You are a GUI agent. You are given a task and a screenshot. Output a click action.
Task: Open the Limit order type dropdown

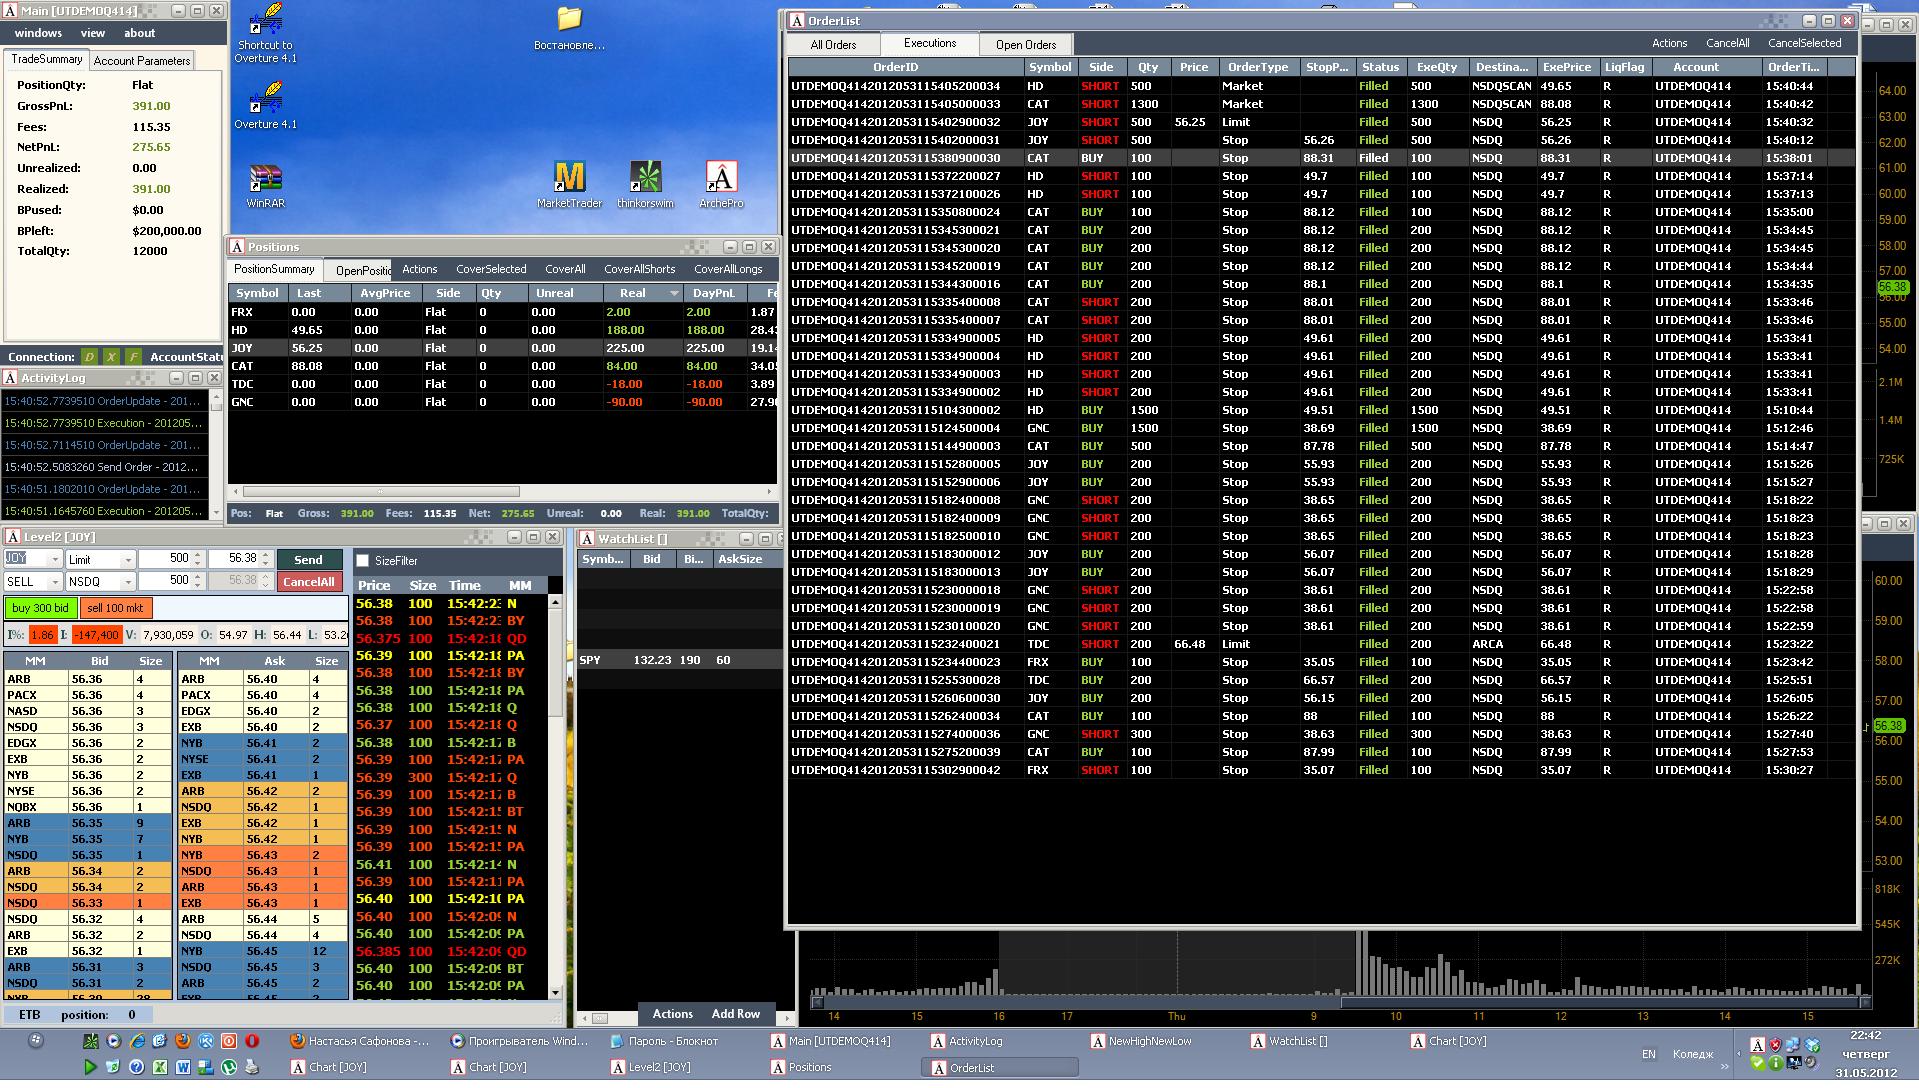click(100, 560)
